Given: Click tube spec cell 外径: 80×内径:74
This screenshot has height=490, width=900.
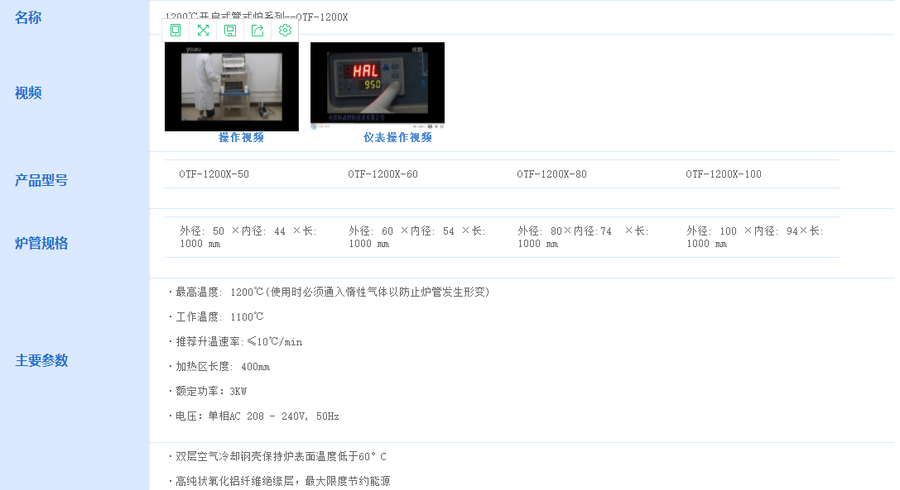Looking at the screenshot, I should (583, 238).
